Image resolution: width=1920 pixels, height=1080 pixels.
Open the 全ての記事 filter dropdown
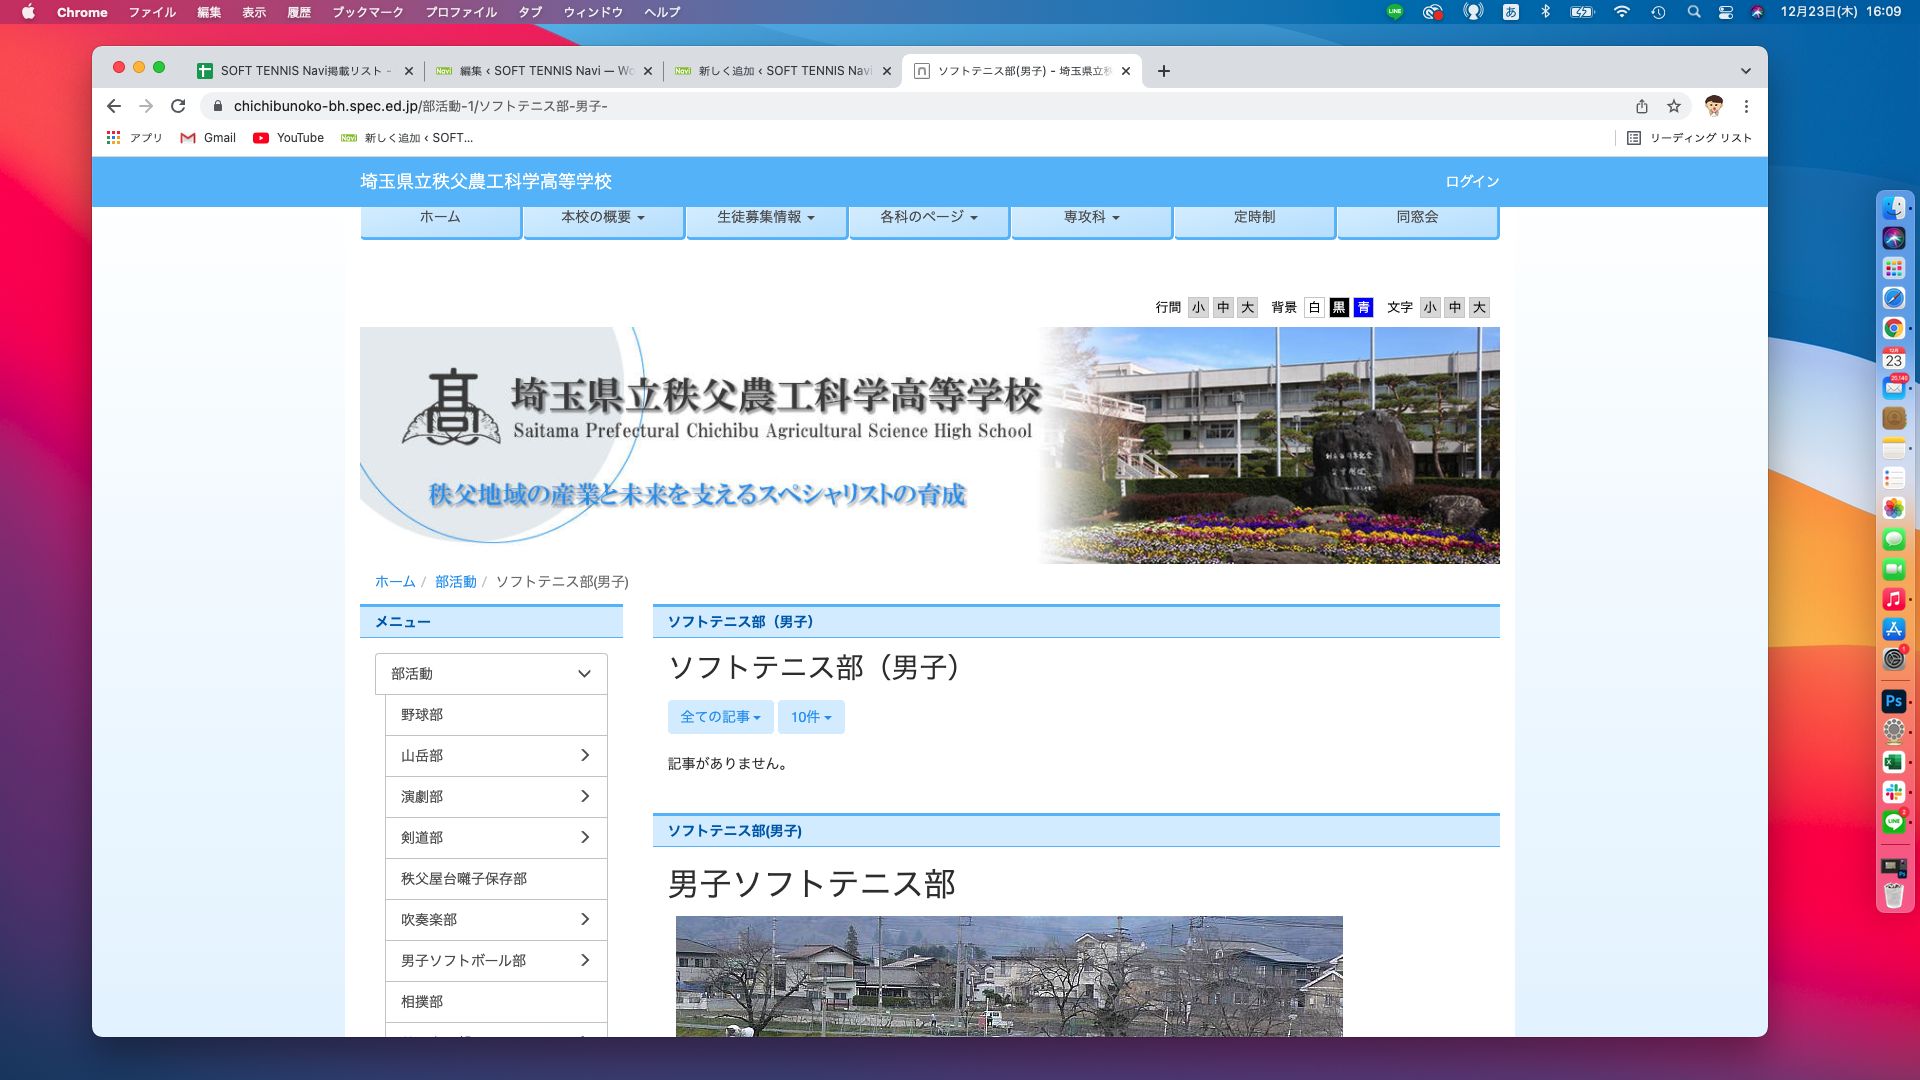pos(720,717)
